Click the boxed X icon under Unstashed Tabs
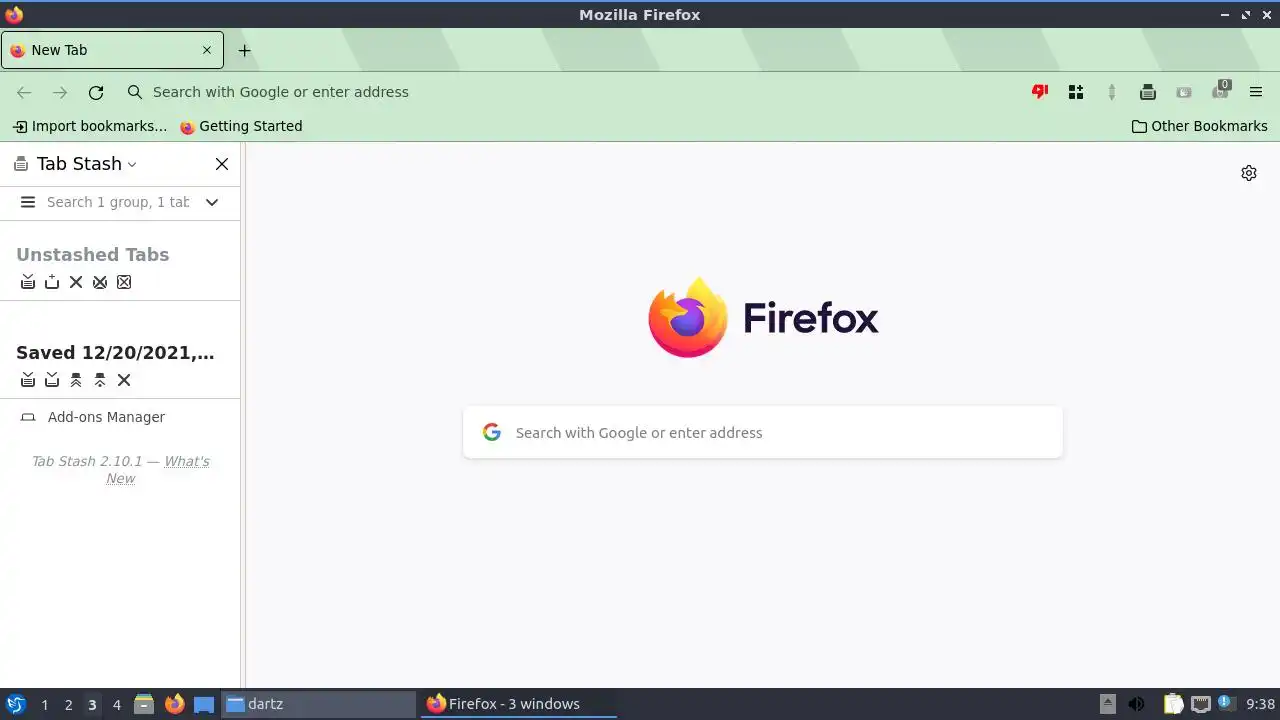 coord(124,282)
